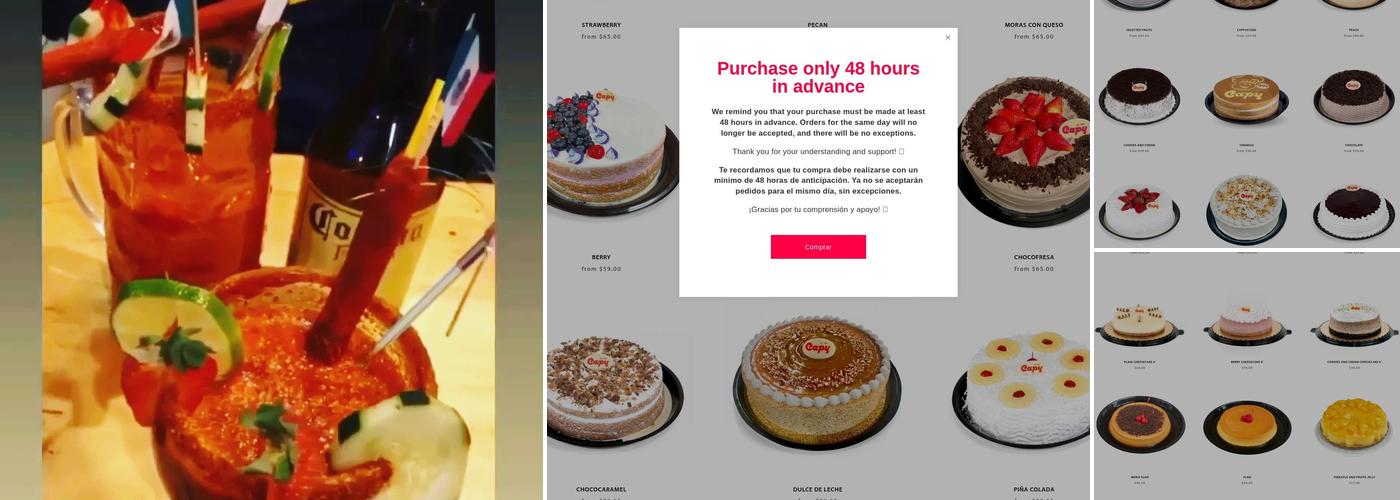This screenshot has height=500, width=1400.
Task: Open the michelada drink photo
Action: pyautogui.click(x=268, y=250)
